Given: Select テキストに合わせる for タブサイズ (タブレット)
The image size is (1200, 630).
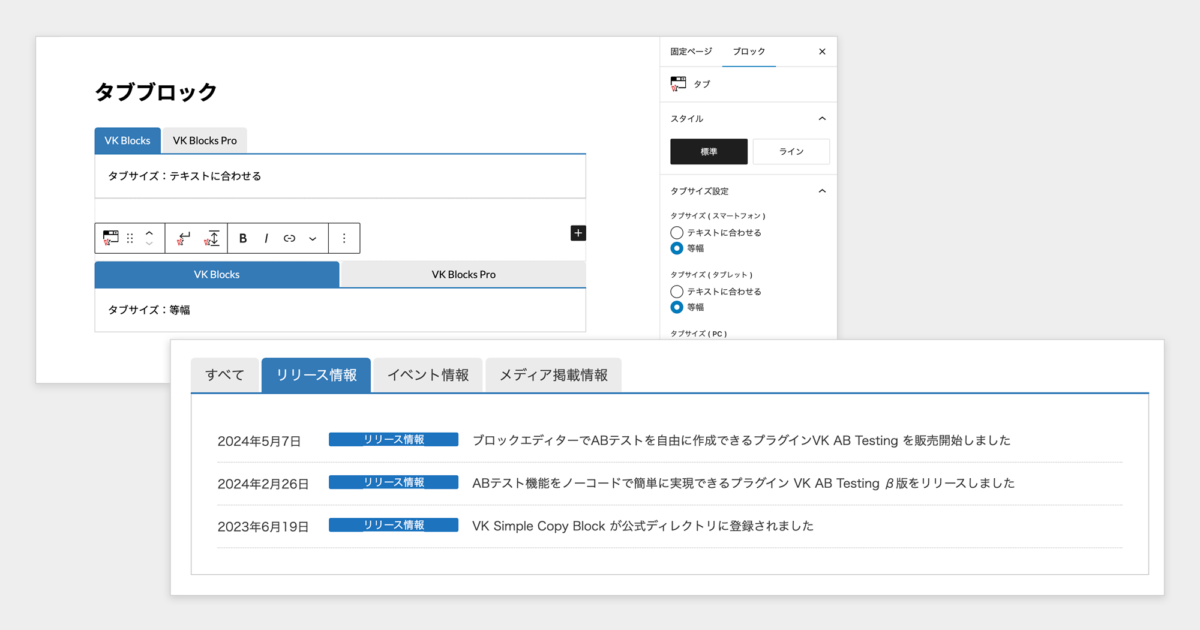Looking at the screenshot, I should (677, 291).
